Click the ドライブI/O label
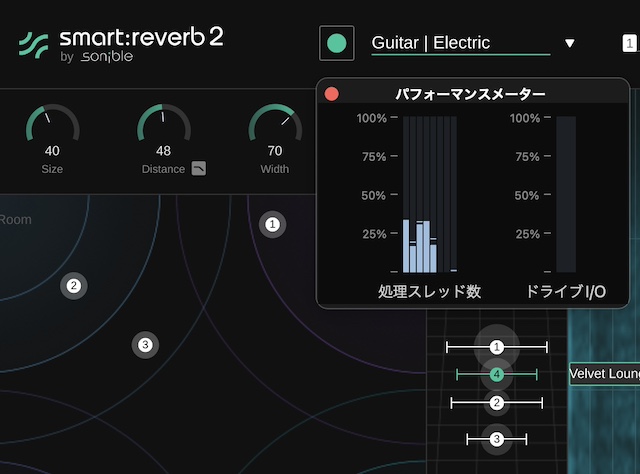Screen dimensions: 640x474 [566, 291]
